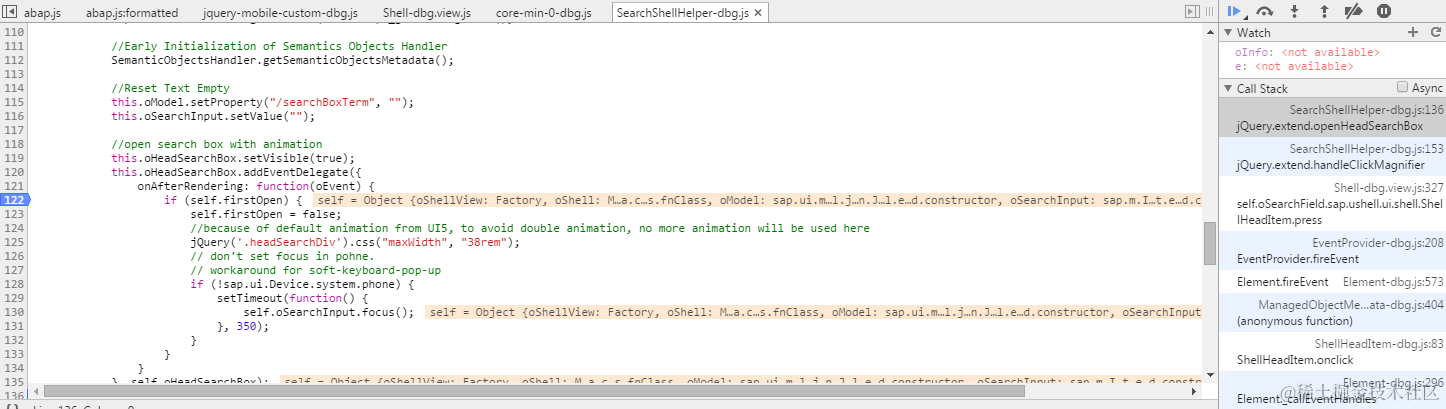Enable Async call stack checkbox
Screen dimensions: 1446x409
click(x=1402, y=87)
